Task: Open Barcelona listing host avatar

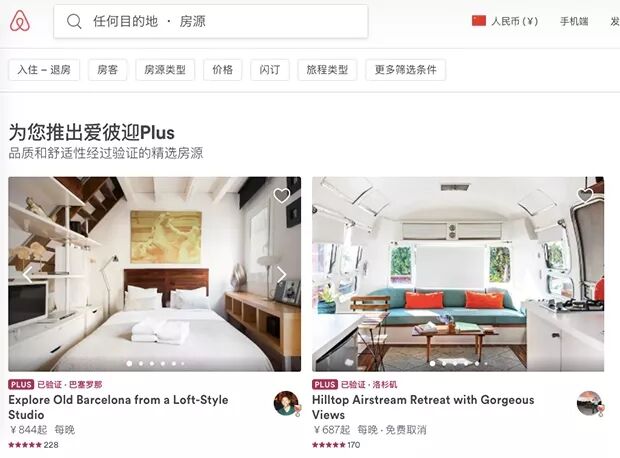Action: pyautogui.click(x=286, y=403)
